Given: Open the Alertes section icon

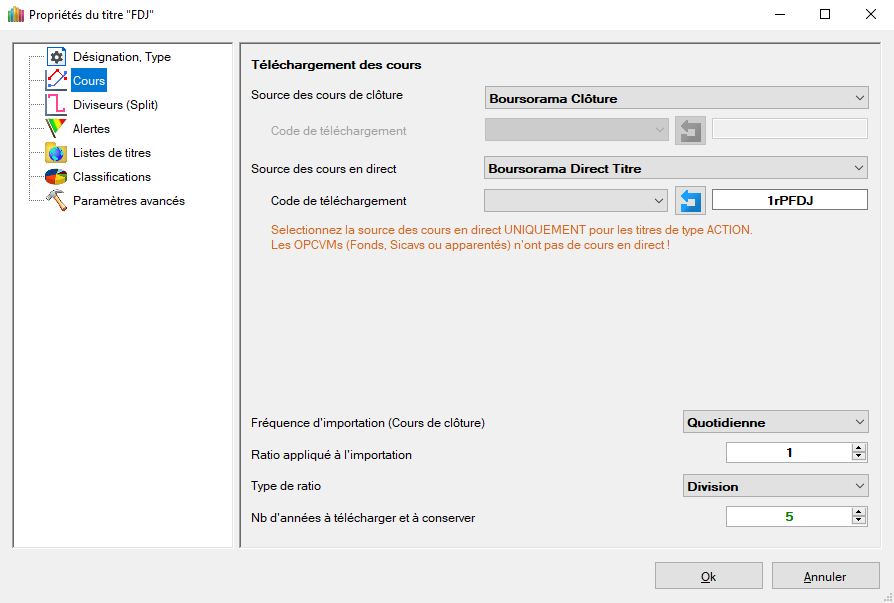Looking at the screenshot, I should click(x=57, y=129).
